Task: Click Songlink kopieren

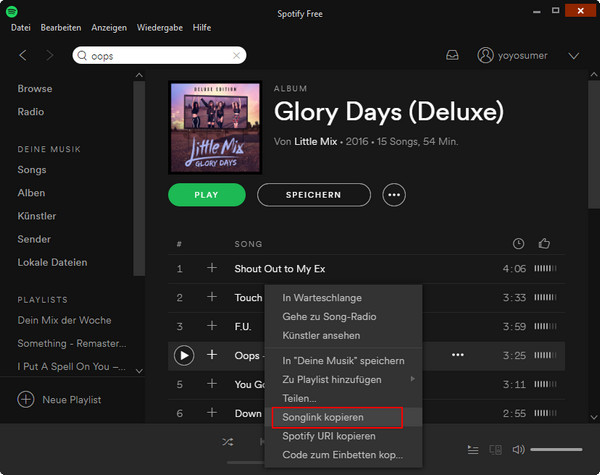Action: pos(343,417)
